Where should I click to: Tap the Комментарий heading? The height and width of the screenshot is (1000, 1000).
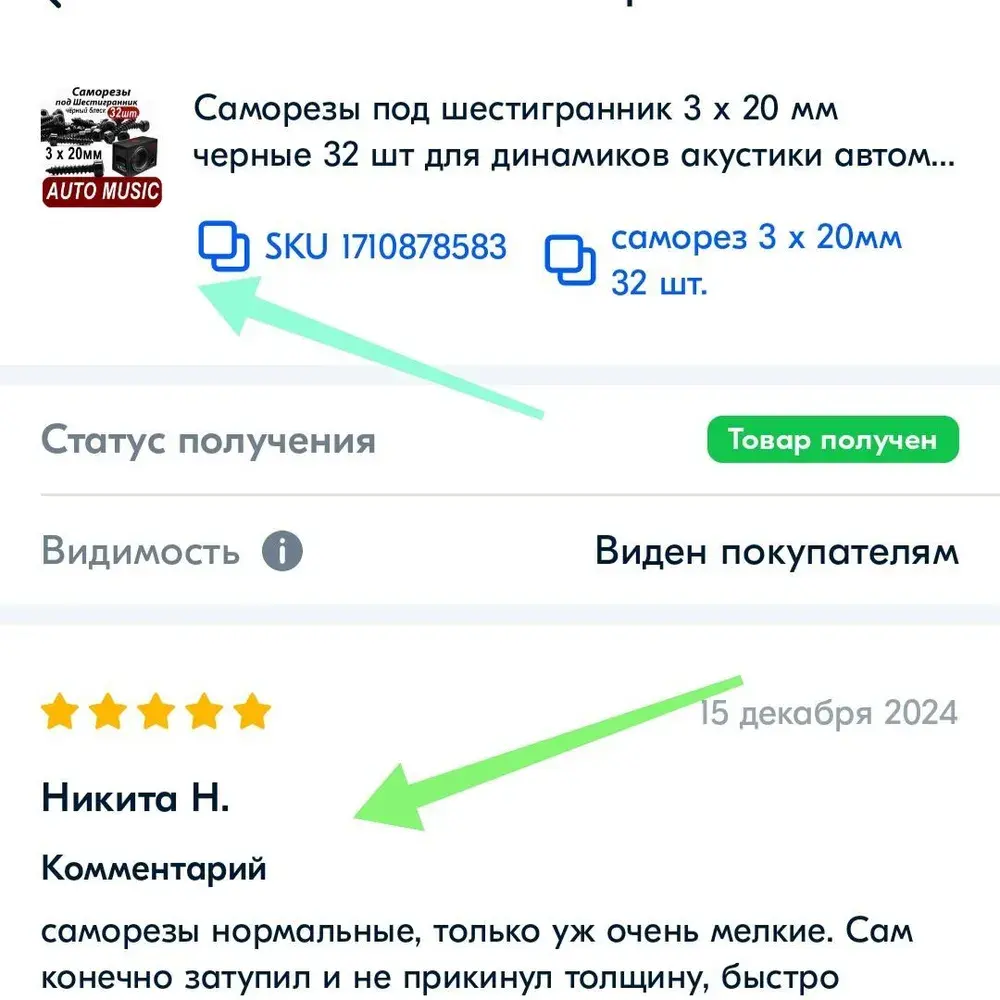click(x=154, y=869)
